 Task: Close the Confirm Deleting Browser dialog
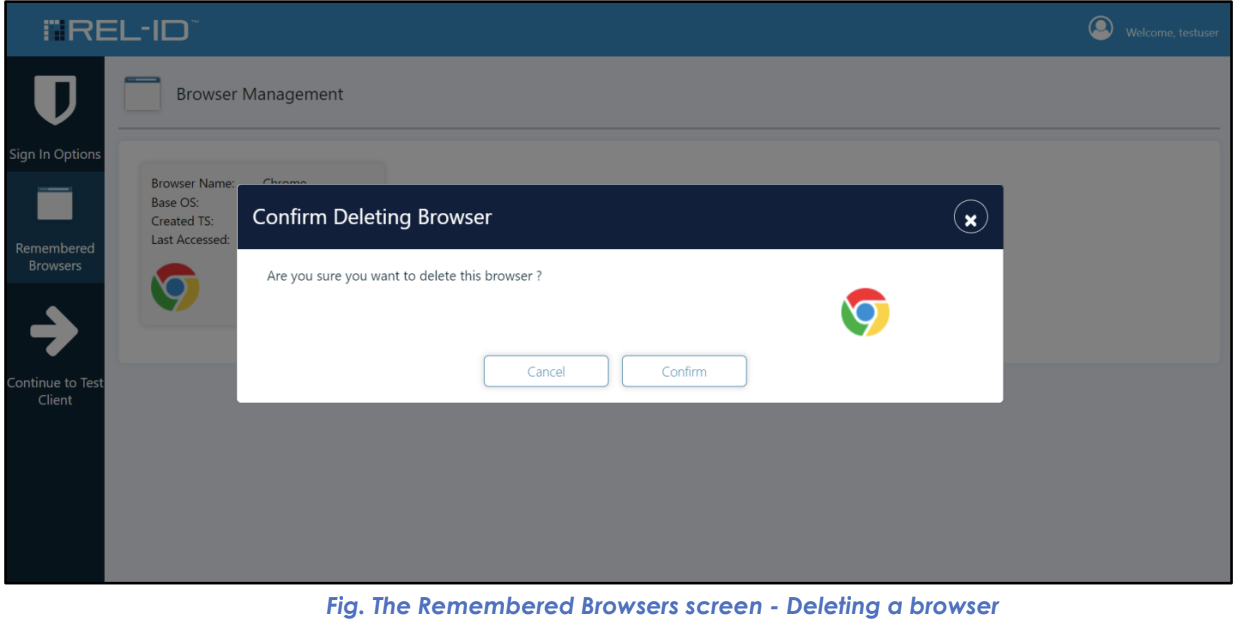(x=970, y=217)
